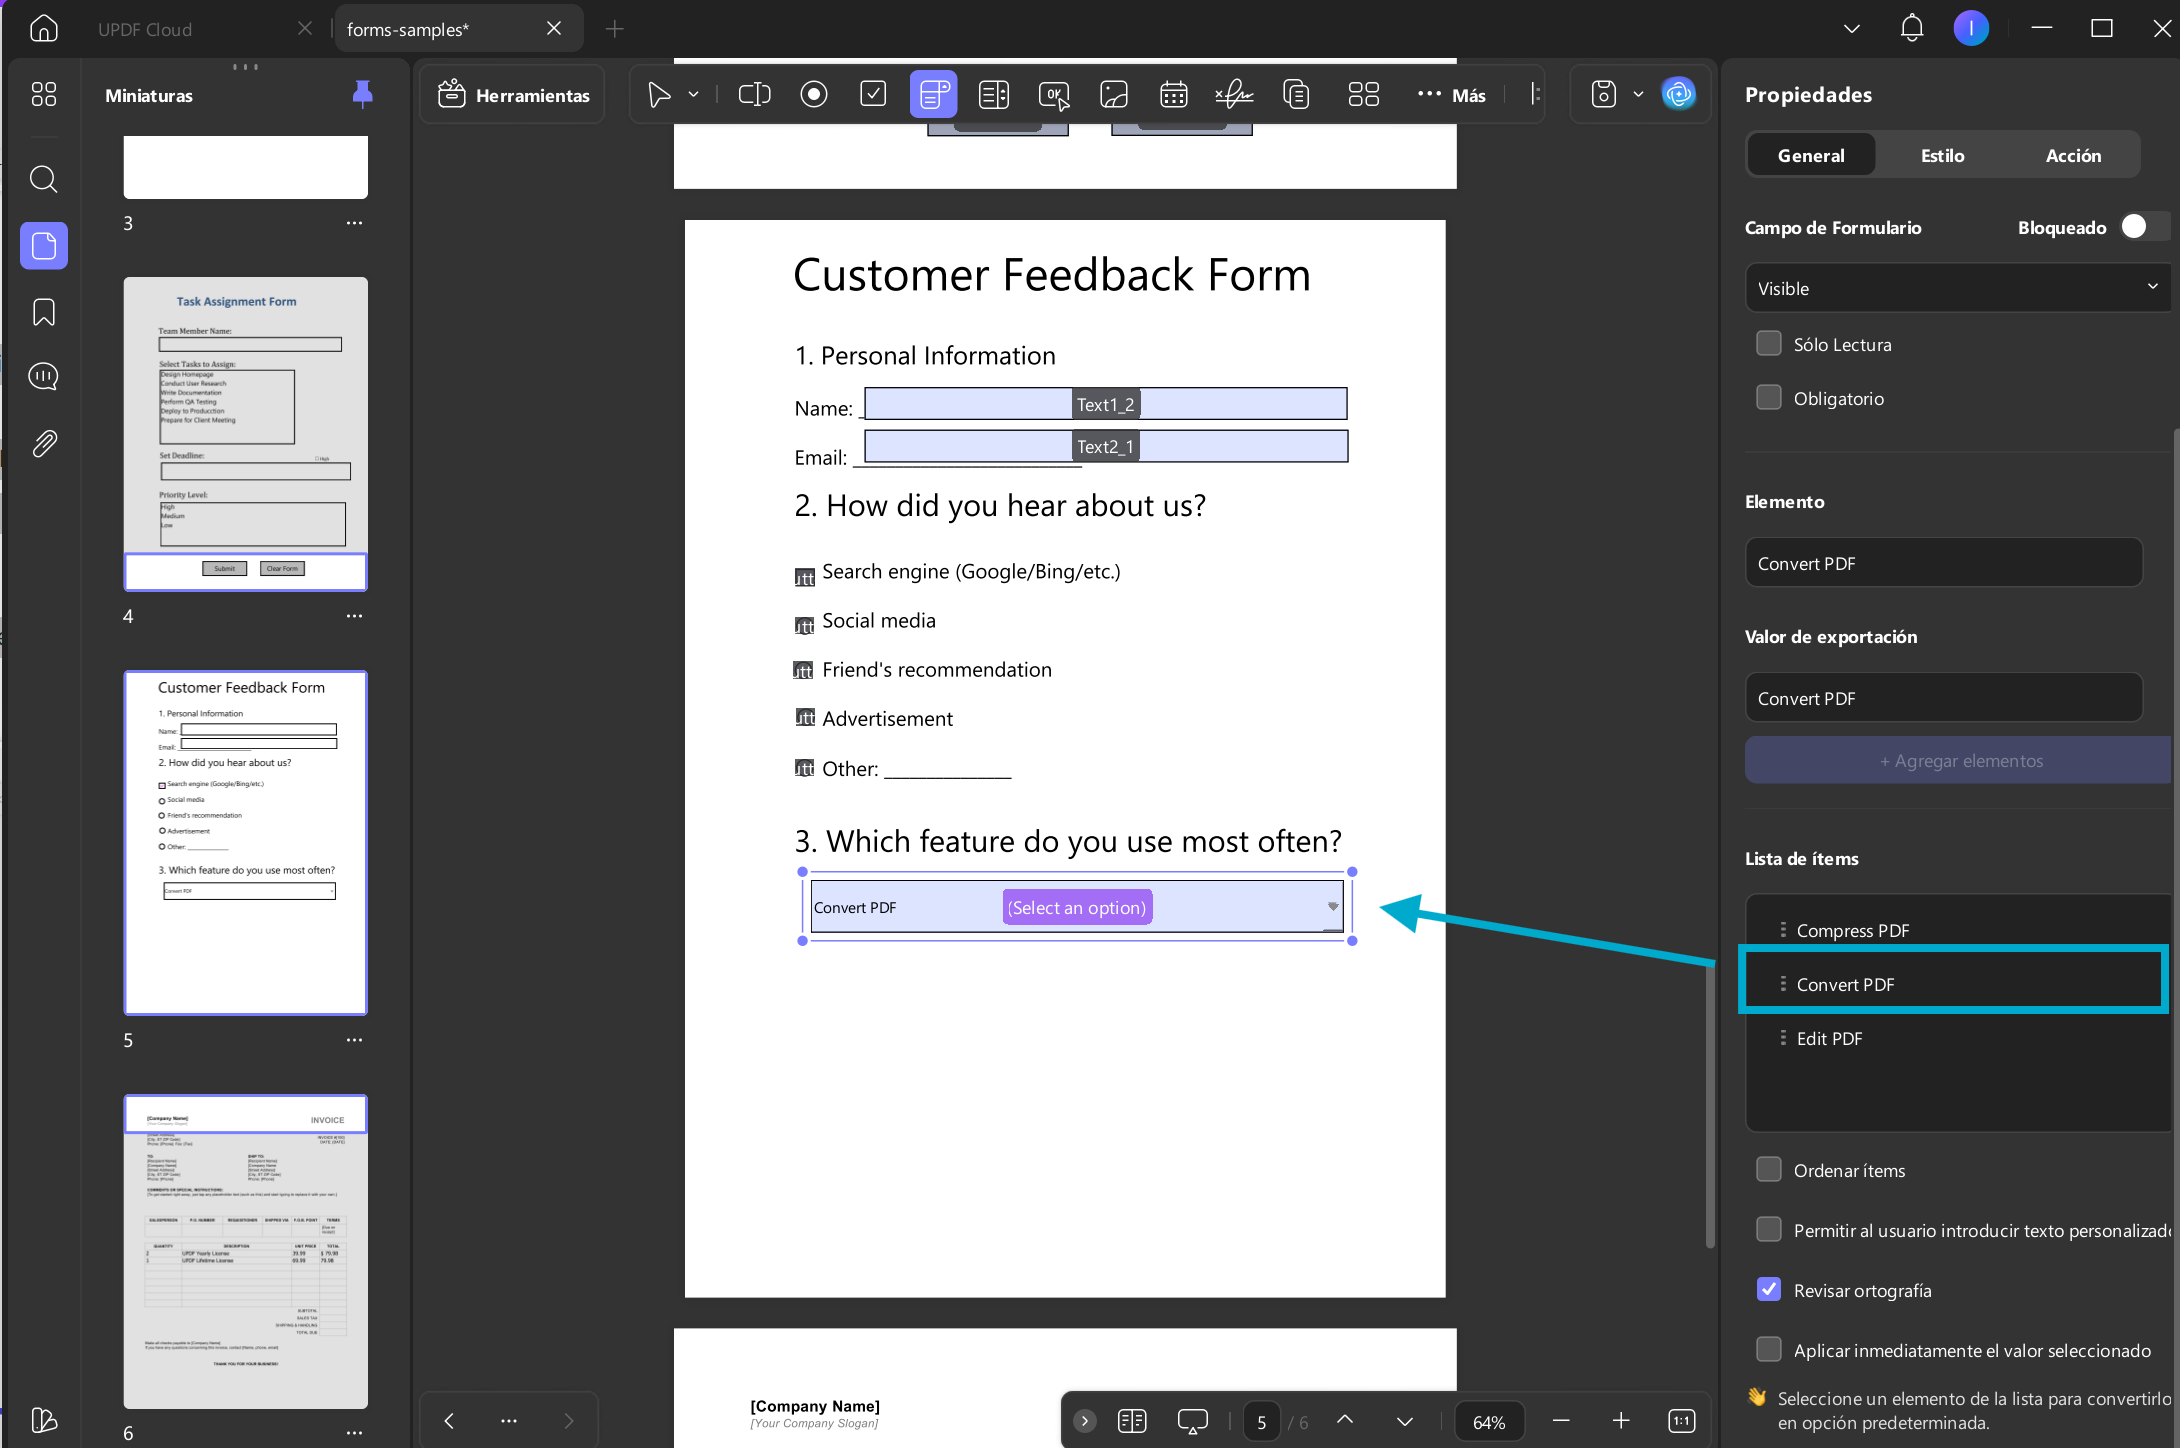Select the checkbox form tool
The width and height of the screenshot is (2180, 1448).
873,95
